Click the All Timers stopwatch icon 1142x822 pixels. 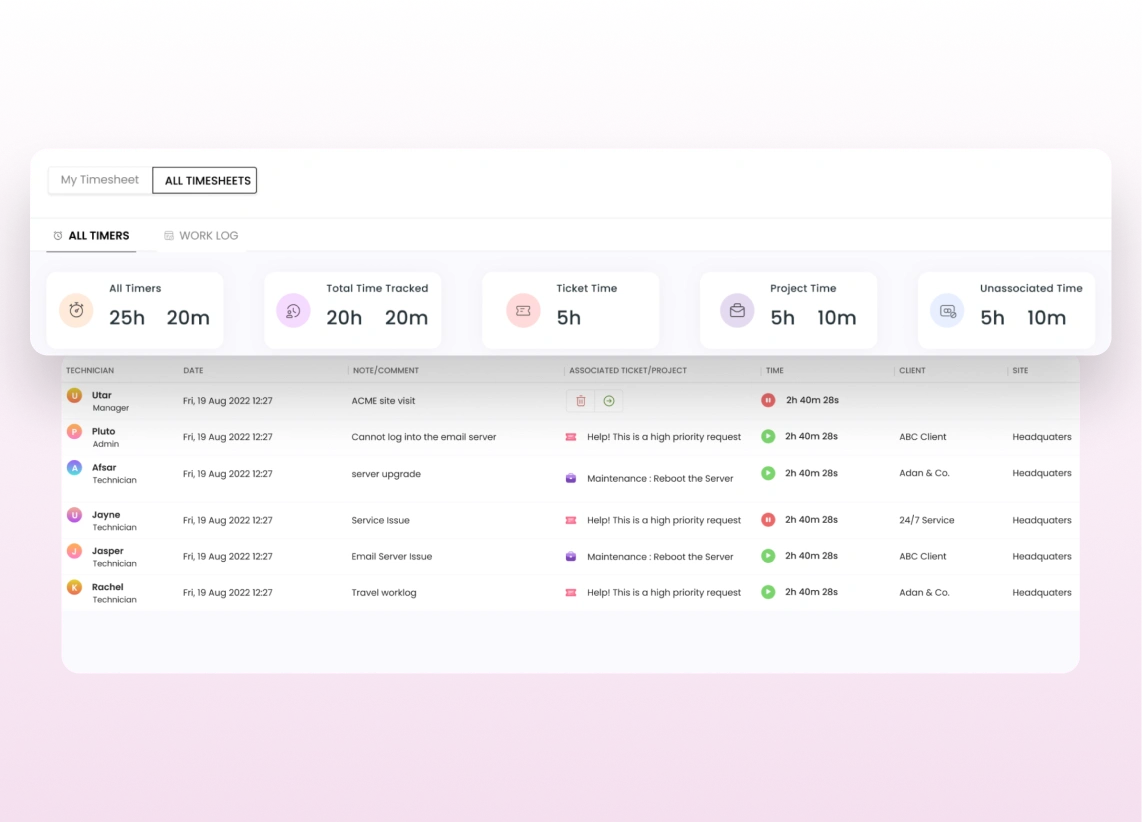(x=76, y=310)
